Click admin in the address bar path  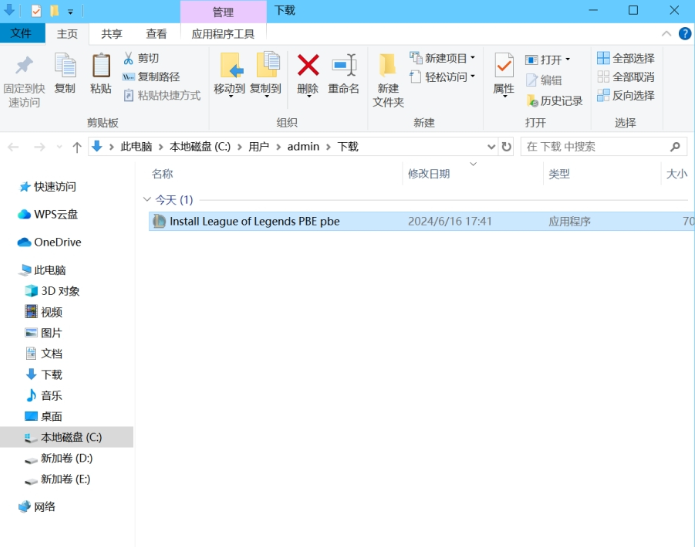pyautogui.click(x=303, y=147)
